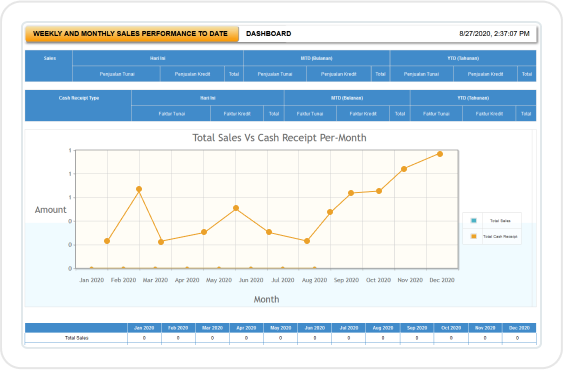Select 'Sep 2020' column header in the bottom table

click(x=417, y=328)
